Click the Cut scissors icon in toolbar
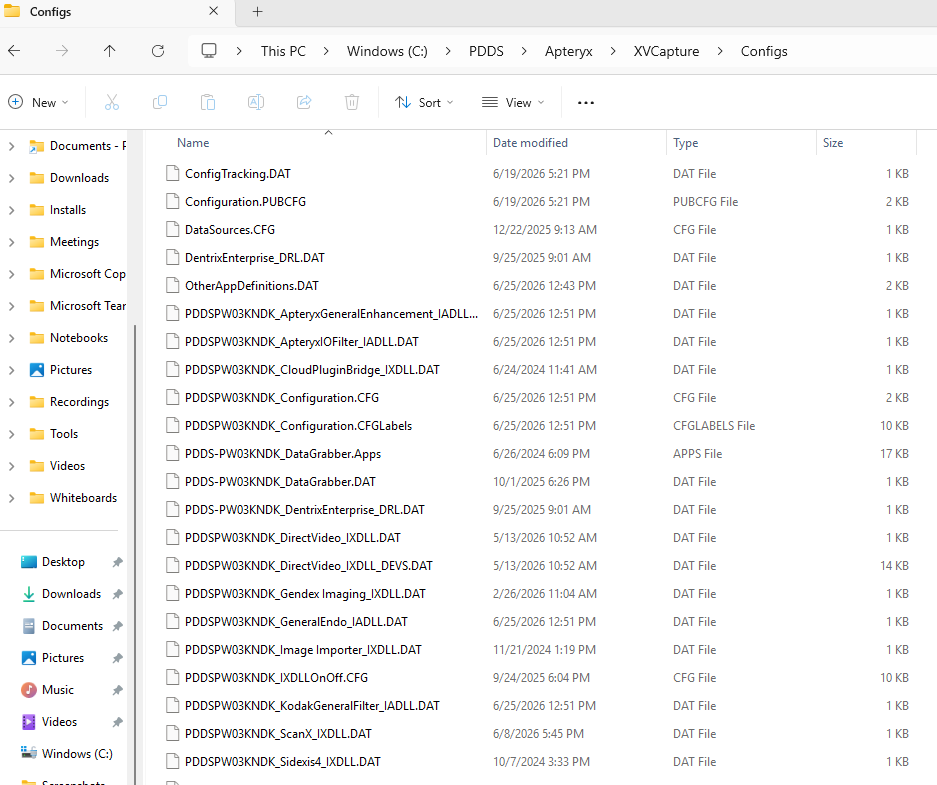Image resolution: width=937 pixels, height=785 pixels. click(112, 102)
